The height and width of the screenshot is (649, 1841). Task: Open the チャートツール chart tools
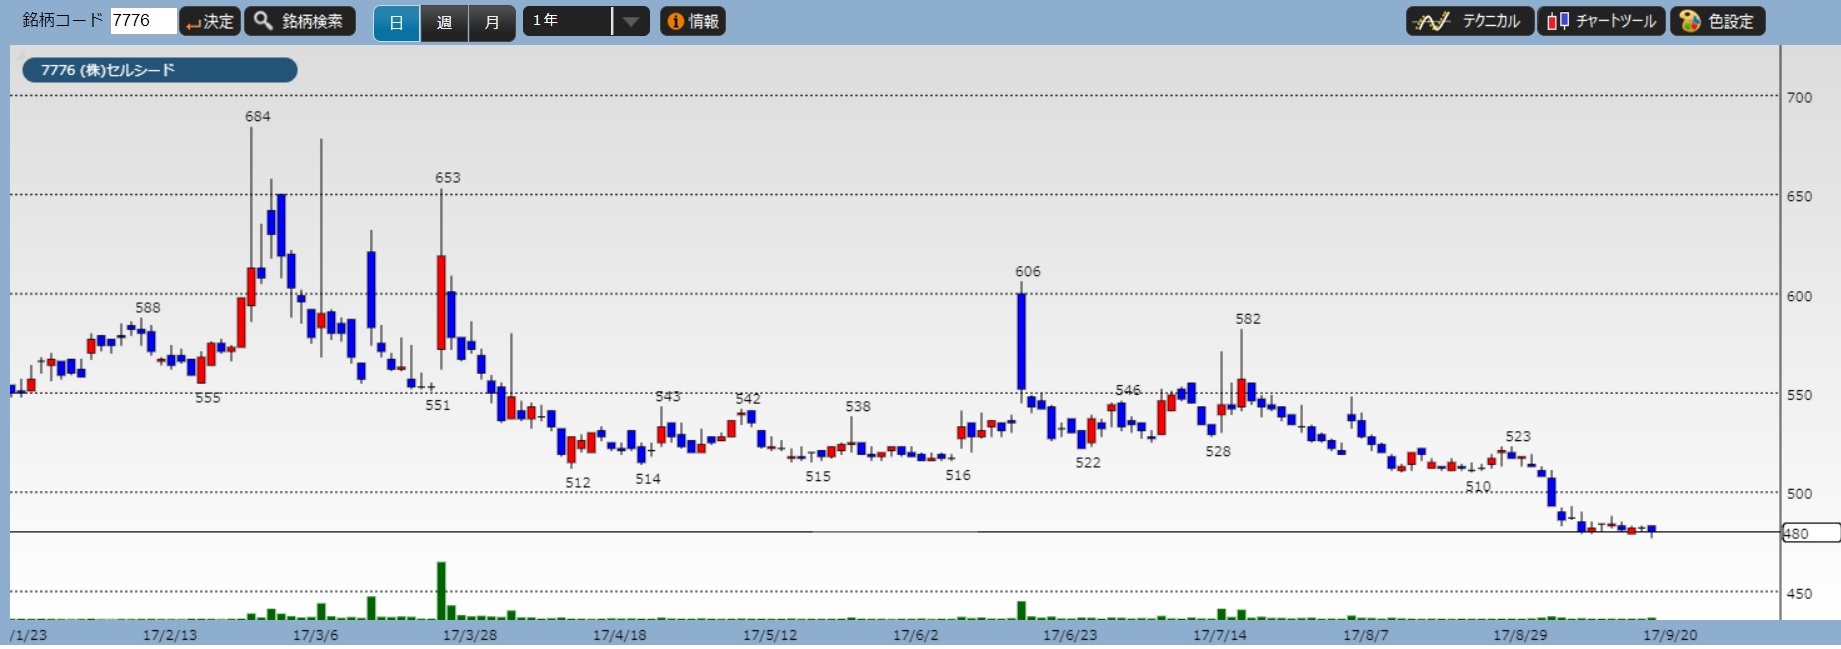(x=1601, y=21)
